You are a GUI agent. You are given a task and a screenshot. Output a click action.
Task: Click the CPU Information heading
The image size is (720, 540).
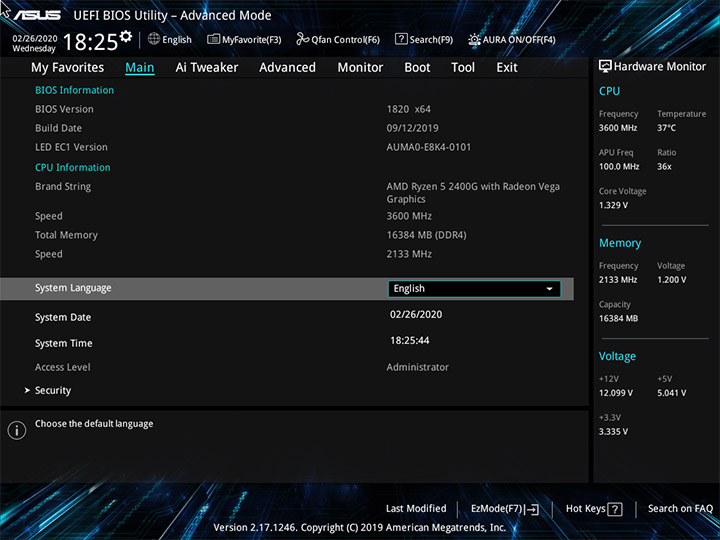point(73,168)
